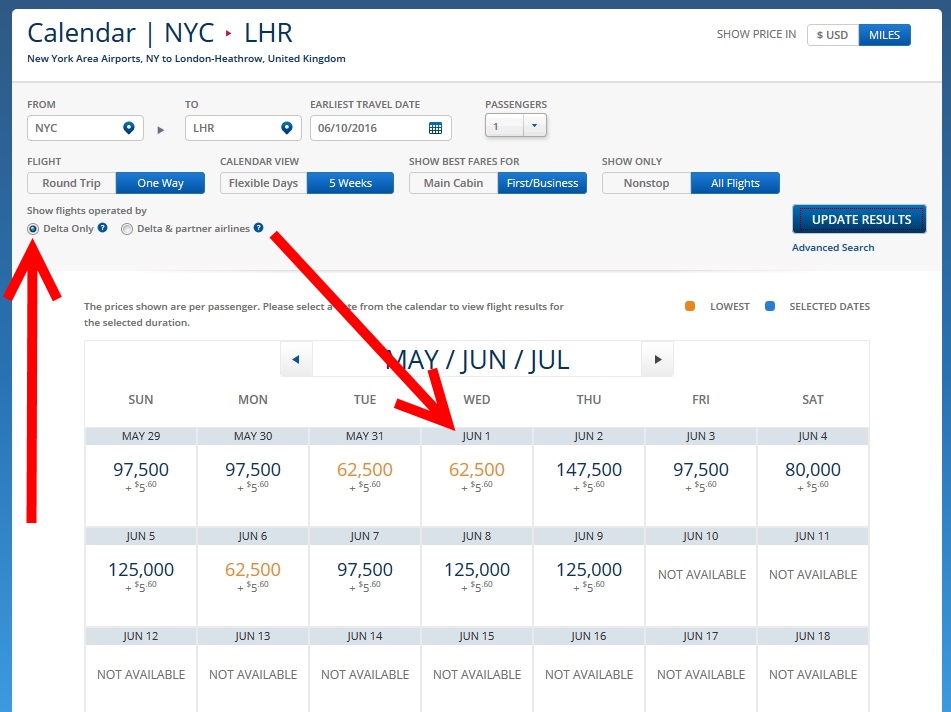Switch price display to $ USD
The height and width of the screenshot is (712, 951).
[x=833, y=34]
